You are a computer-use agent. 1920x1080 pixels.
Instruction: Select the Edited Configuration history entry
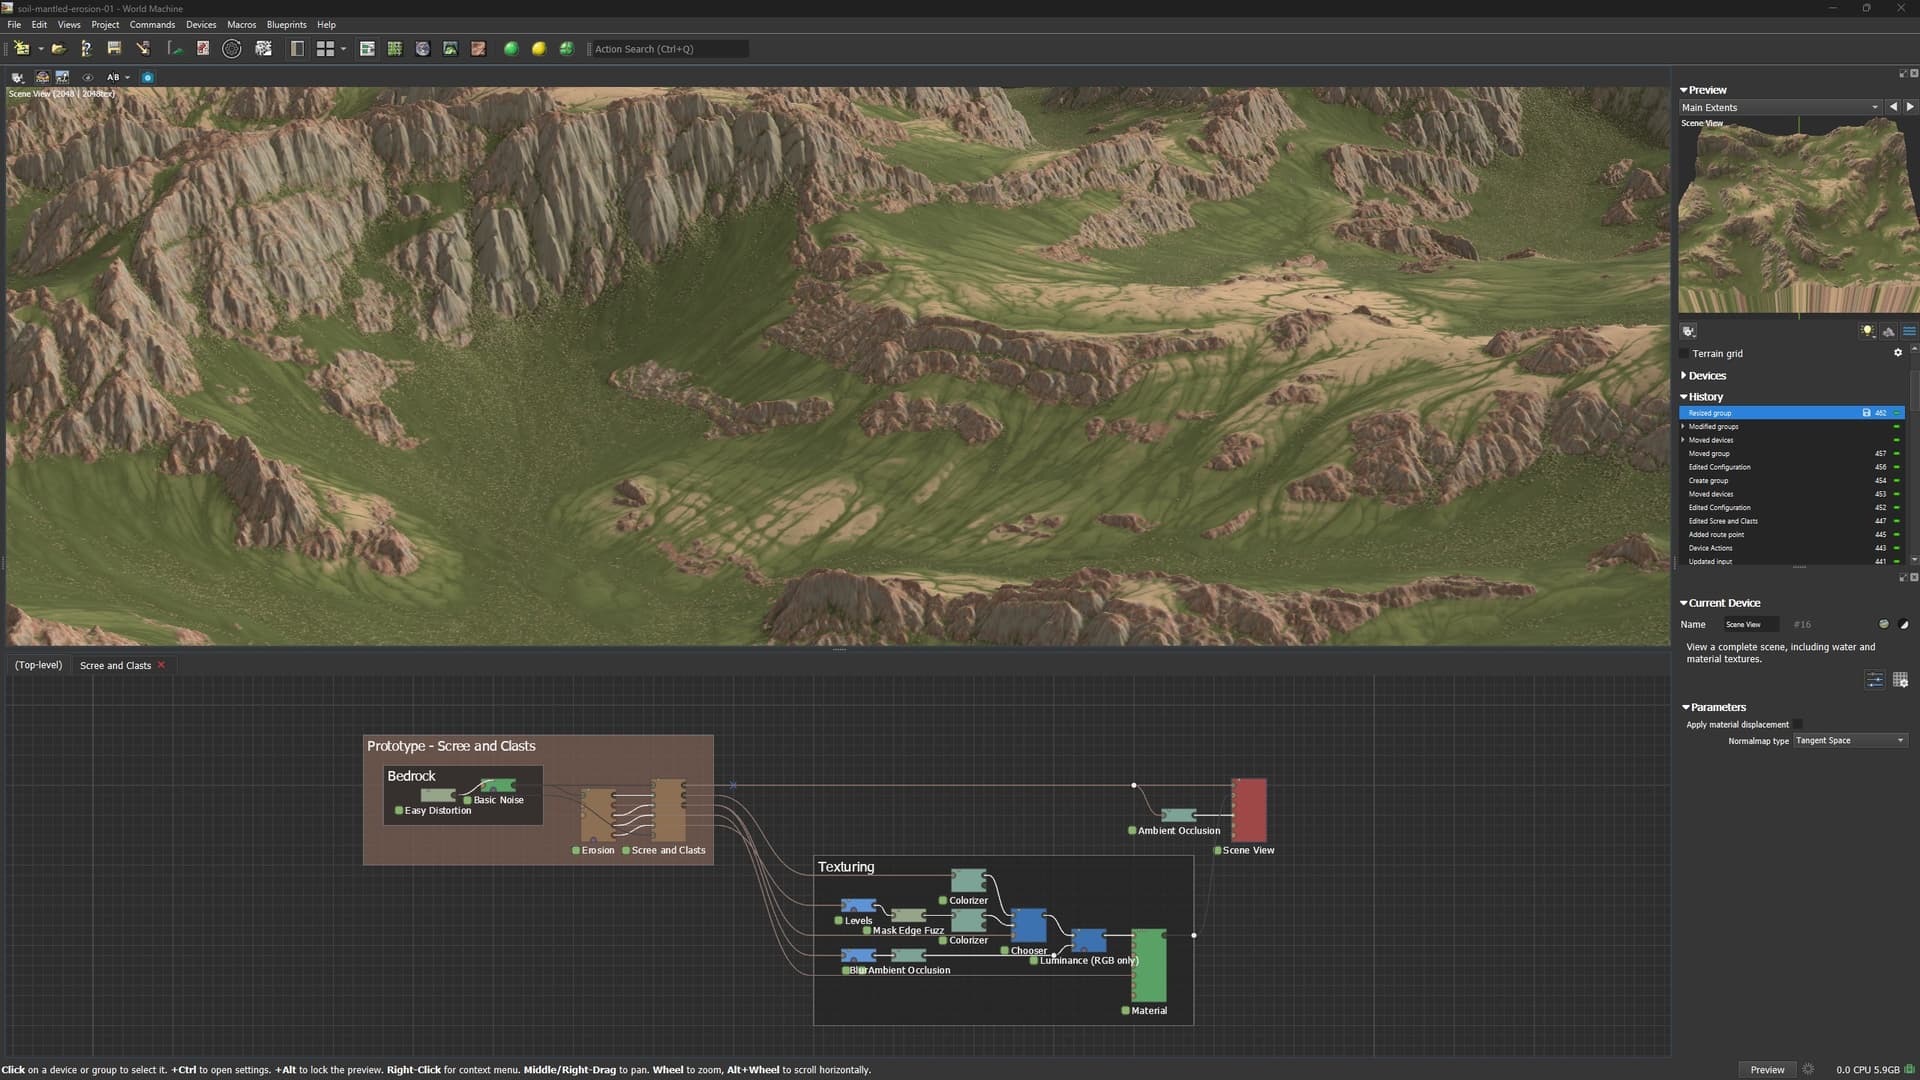1719,467
